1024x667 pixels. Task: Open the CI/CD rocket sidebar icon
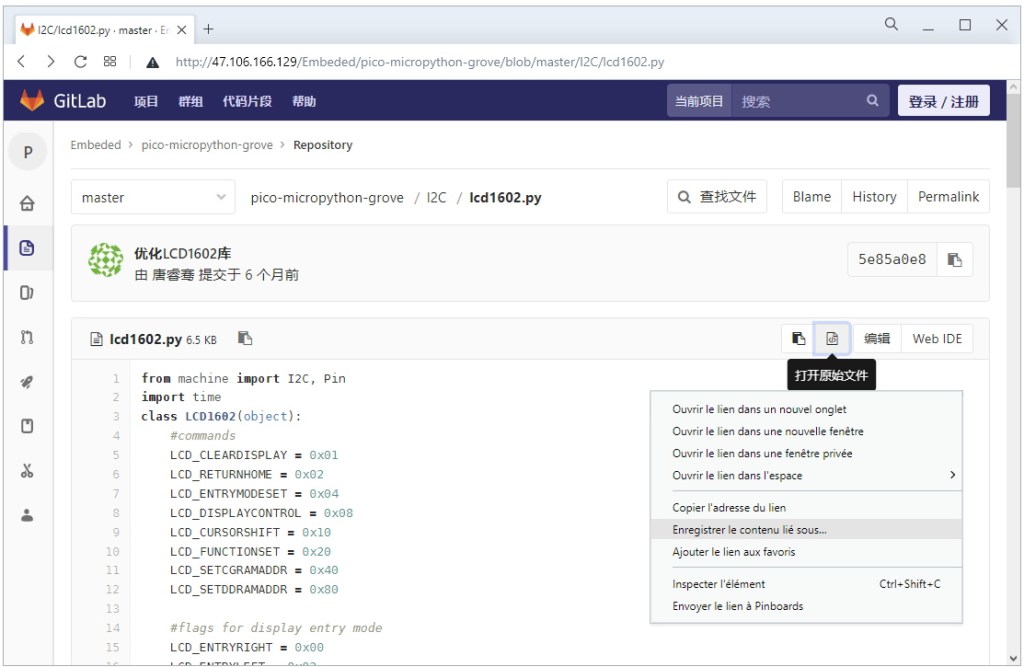(27, 382)
